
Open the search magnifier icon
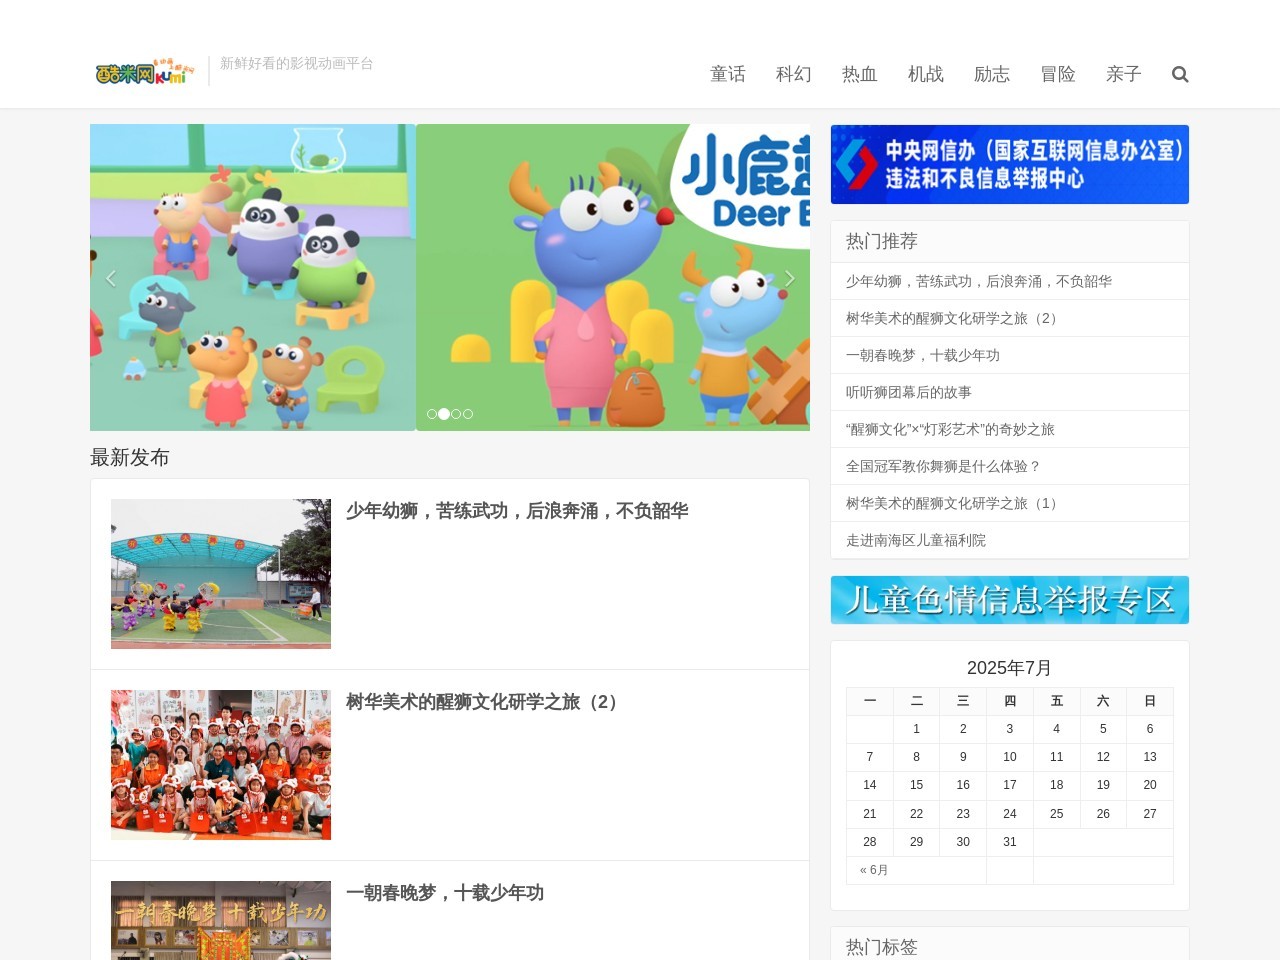pos(1180,74)
